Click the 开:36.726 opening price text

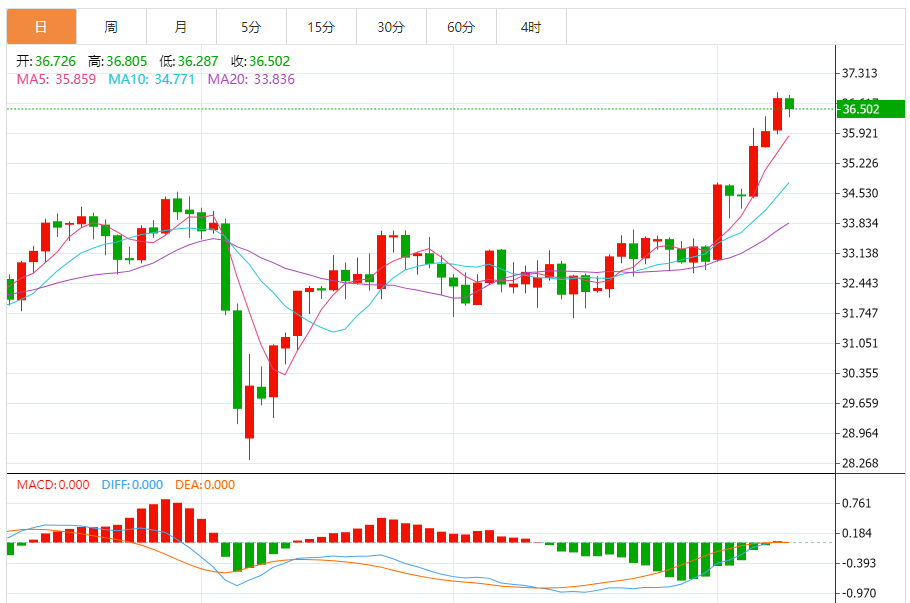point(46,61)
